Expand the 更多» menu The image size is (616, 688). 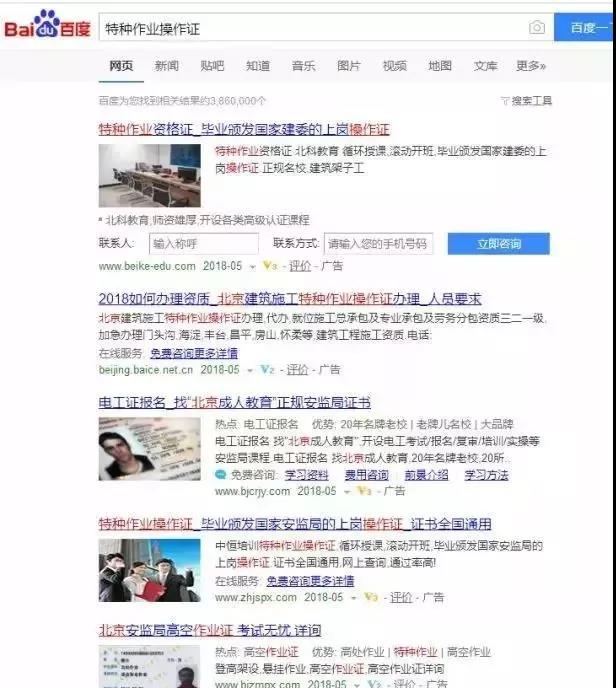click(x=531, y=66)
